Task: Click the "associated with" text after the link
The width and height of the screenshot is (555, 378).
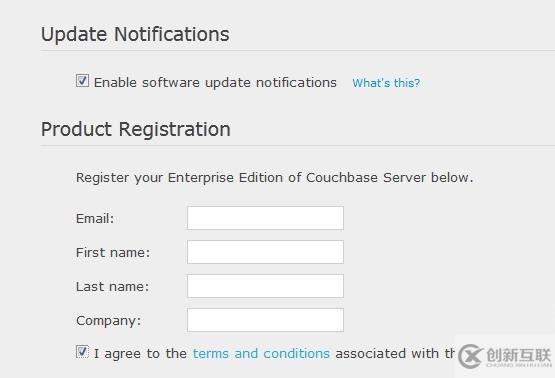Action: [387, 353]
